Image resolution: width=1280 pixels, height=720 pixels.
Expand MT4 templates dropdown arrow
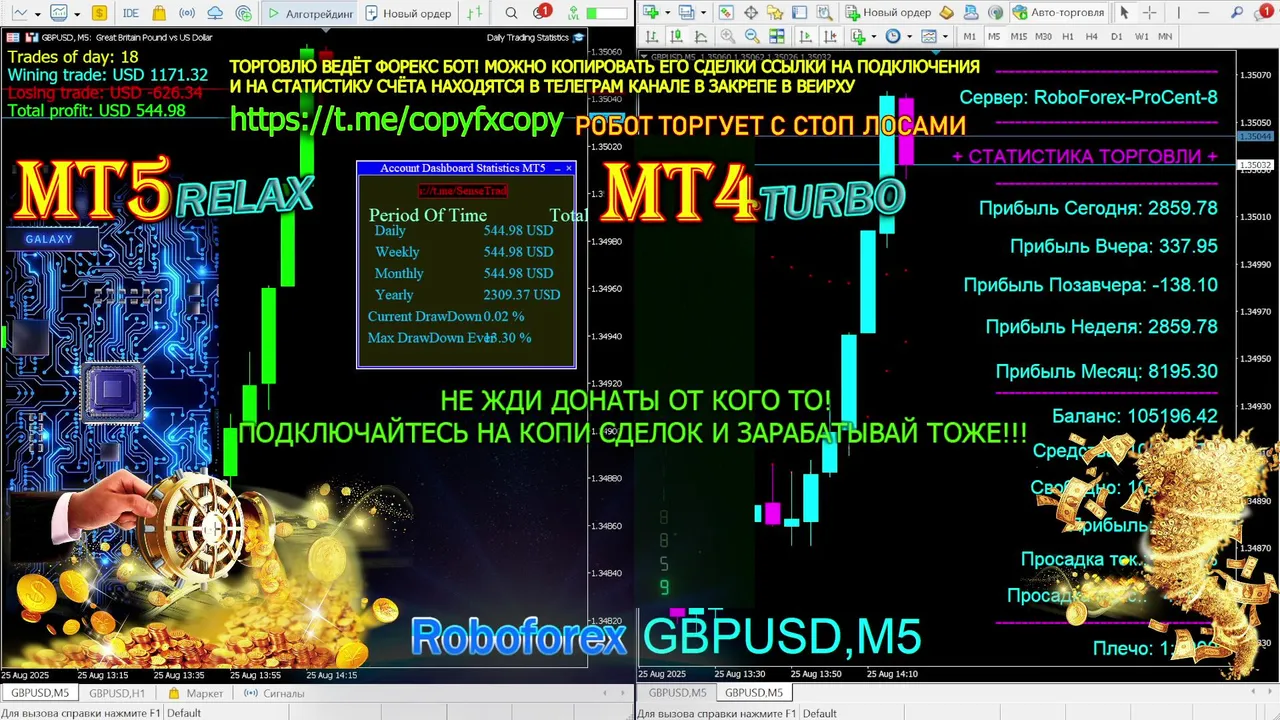(945, 37)
